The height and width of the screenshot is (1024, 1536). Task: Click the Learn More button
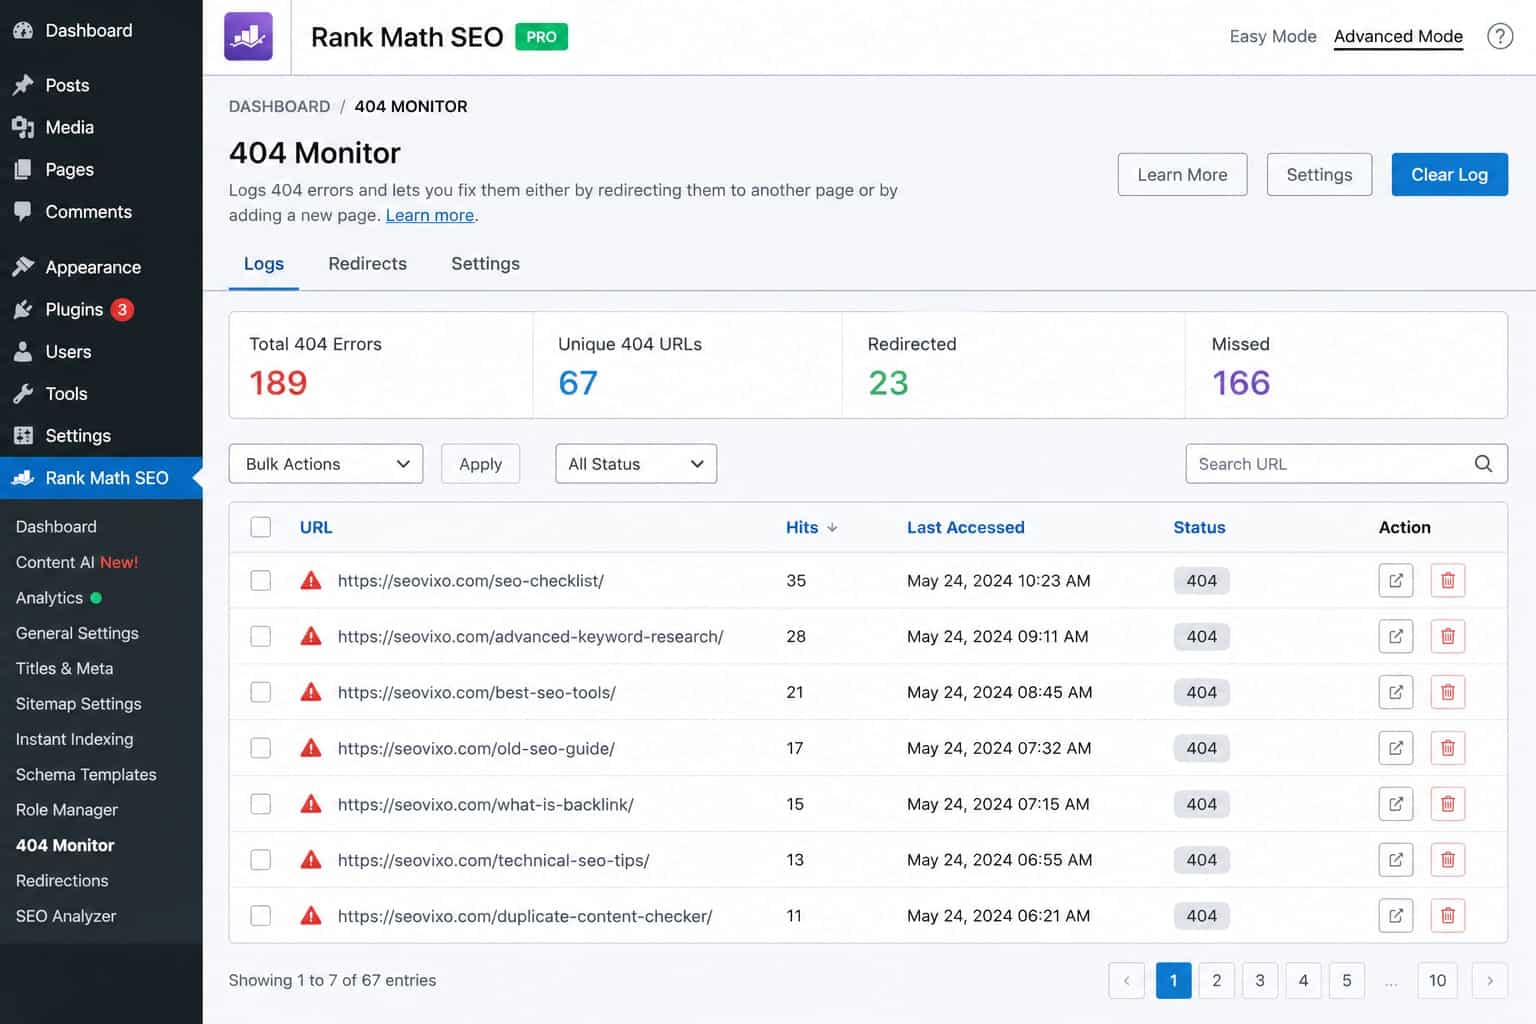(x=1182, y=175)
